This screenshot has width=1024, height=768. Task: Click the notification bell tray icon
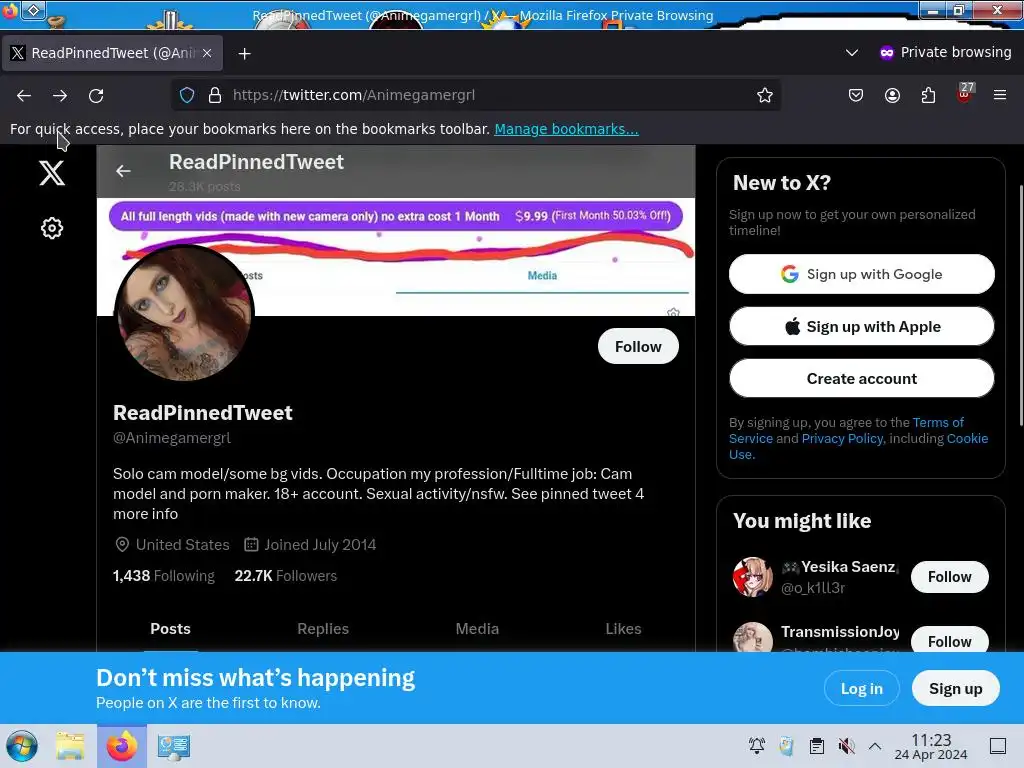point(757,746)
